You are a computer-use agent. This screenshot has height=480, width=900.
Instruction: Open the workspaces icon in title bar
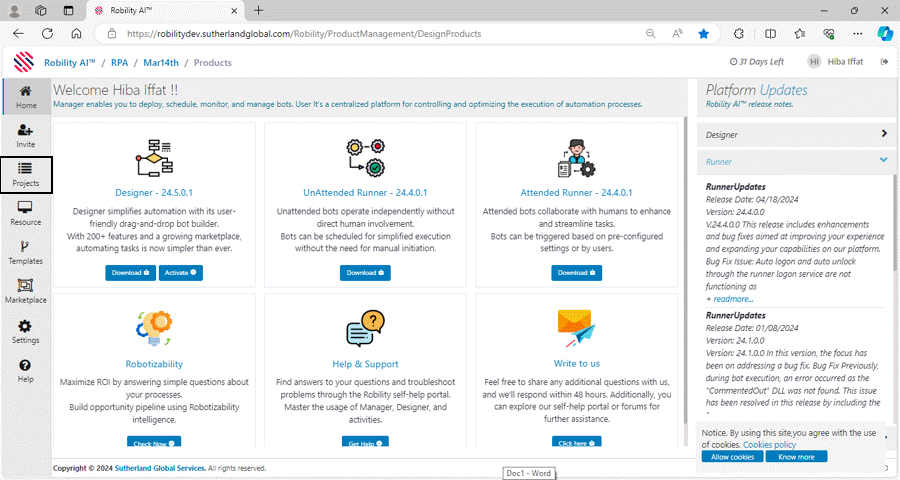coord(41,10)
